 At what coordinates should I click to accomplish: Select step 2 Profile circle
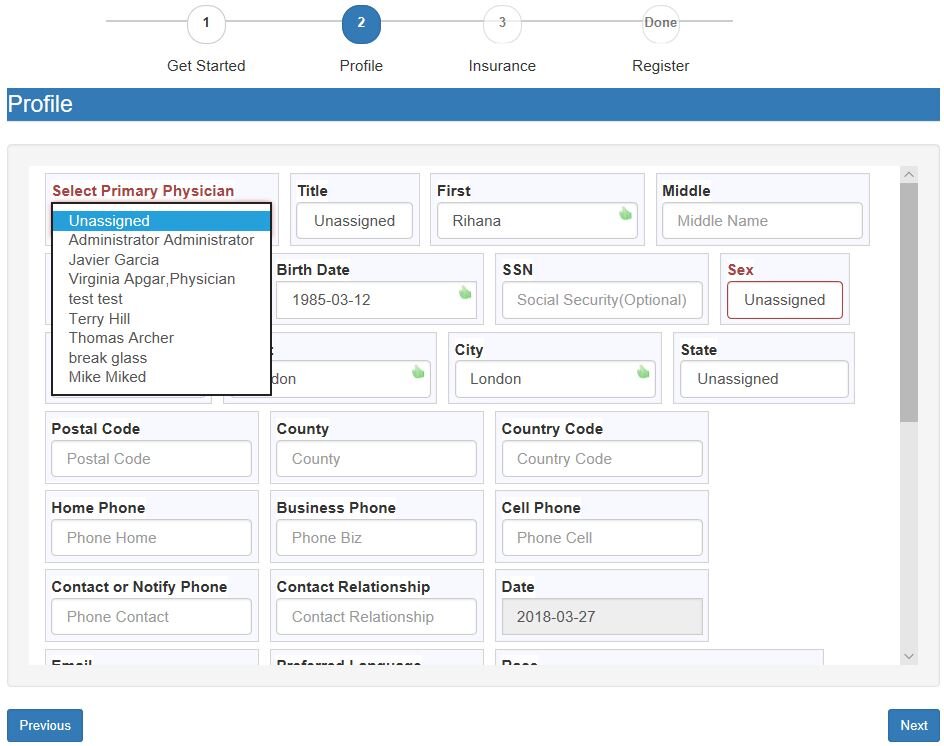coord(361,23)
